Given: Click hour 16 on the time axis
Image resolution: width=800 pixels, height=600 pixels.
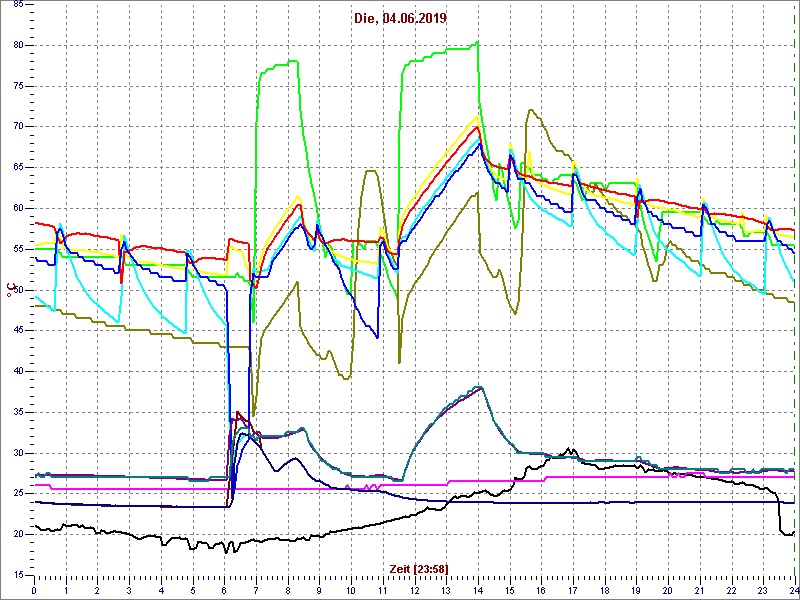Looking at the screenshot, I should coord(541,590).
